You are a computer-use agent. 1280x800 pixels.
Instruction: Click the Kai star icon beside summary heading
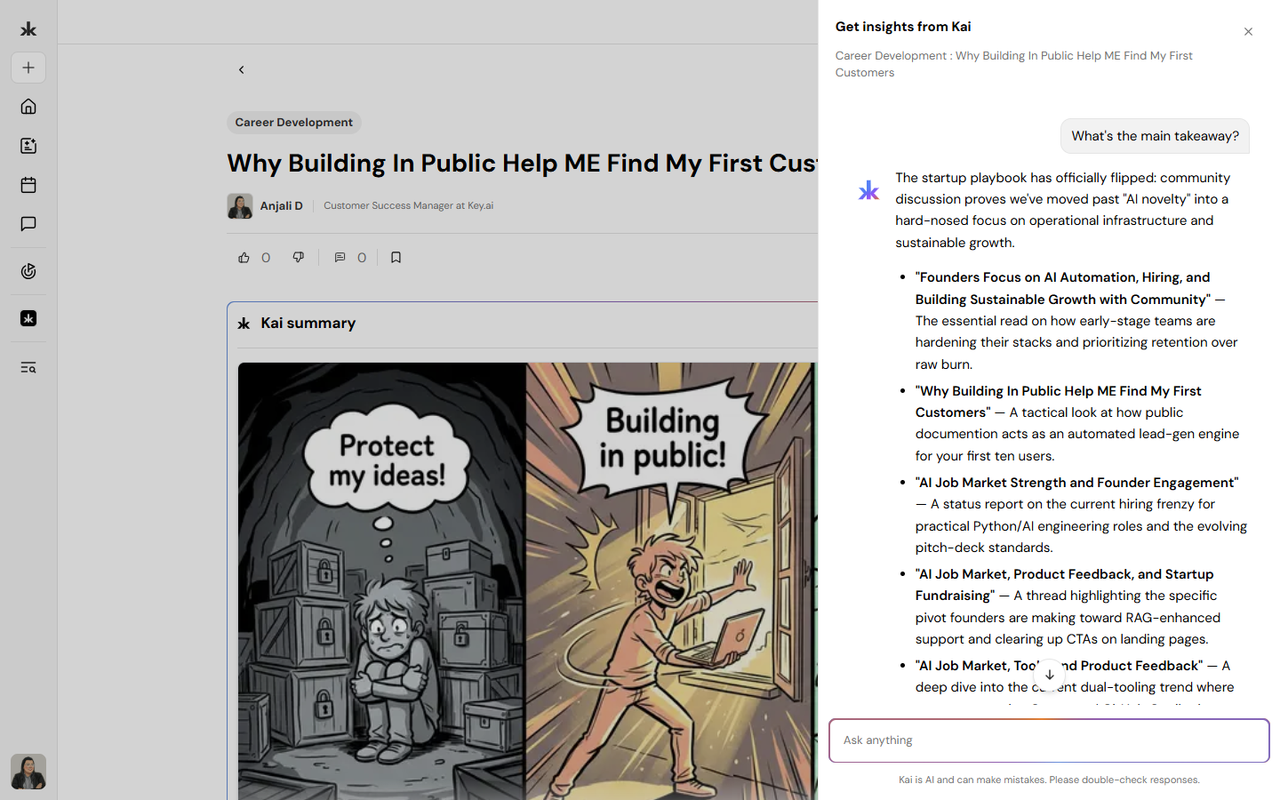click(244, 324)
